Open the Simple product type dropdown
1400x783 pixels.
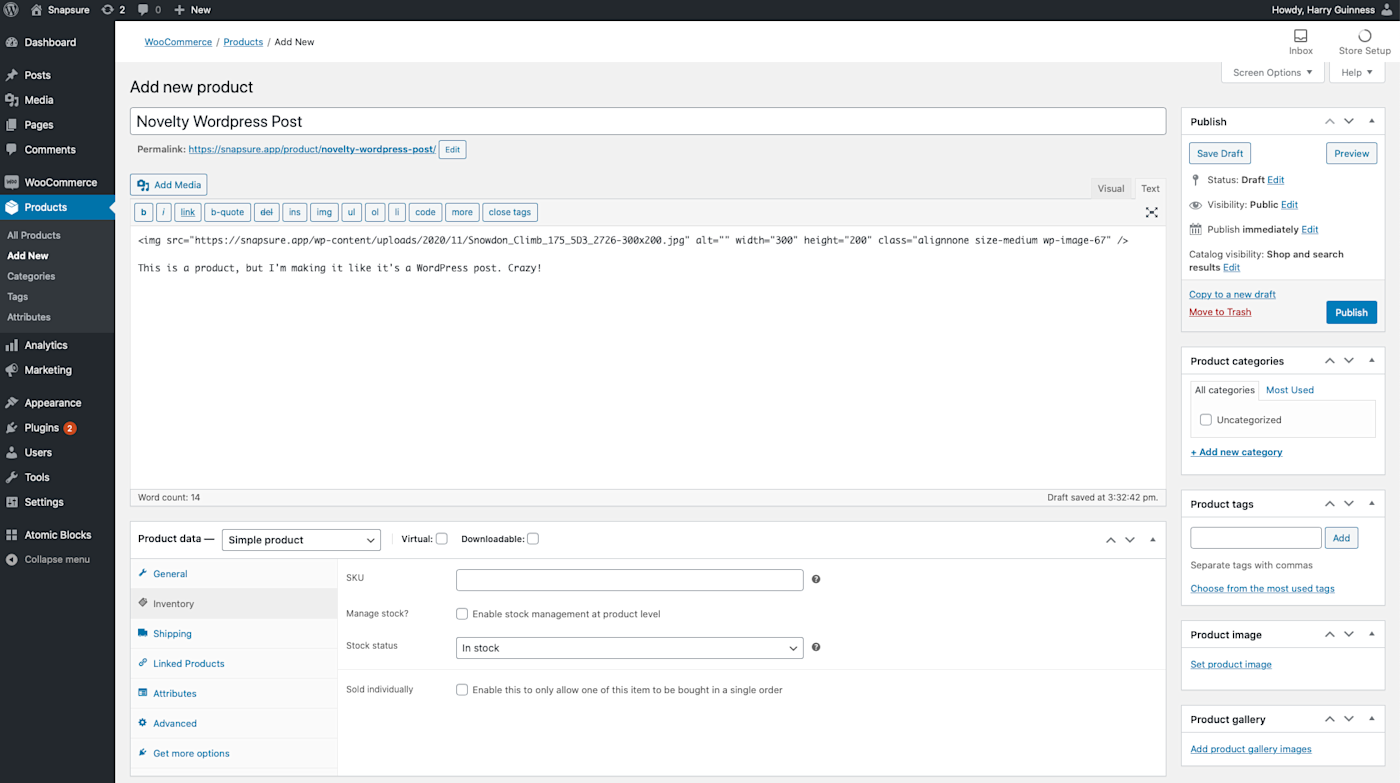301,540
